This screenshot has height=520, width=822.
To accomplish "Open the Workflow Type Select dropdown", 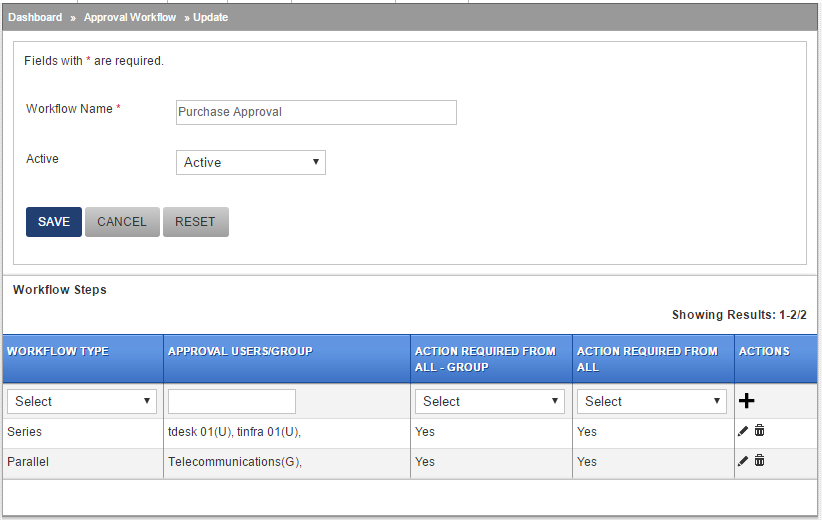I will coord(82,402).
